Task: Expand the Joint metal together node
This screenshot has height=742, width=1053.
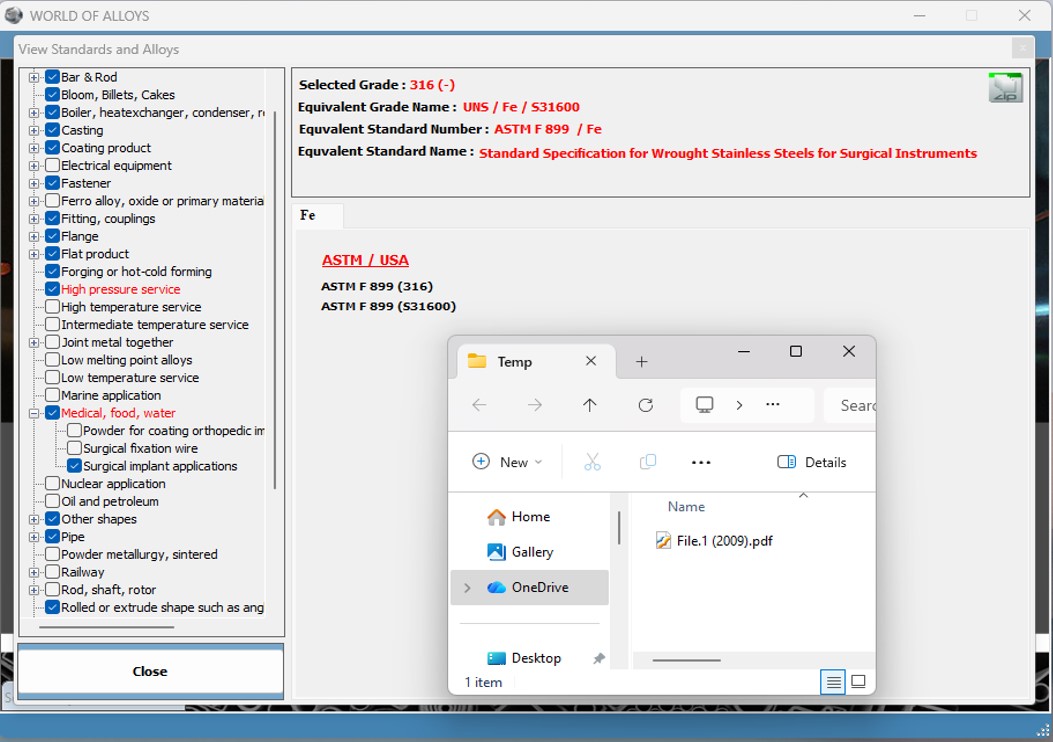Action: [34, 342]
